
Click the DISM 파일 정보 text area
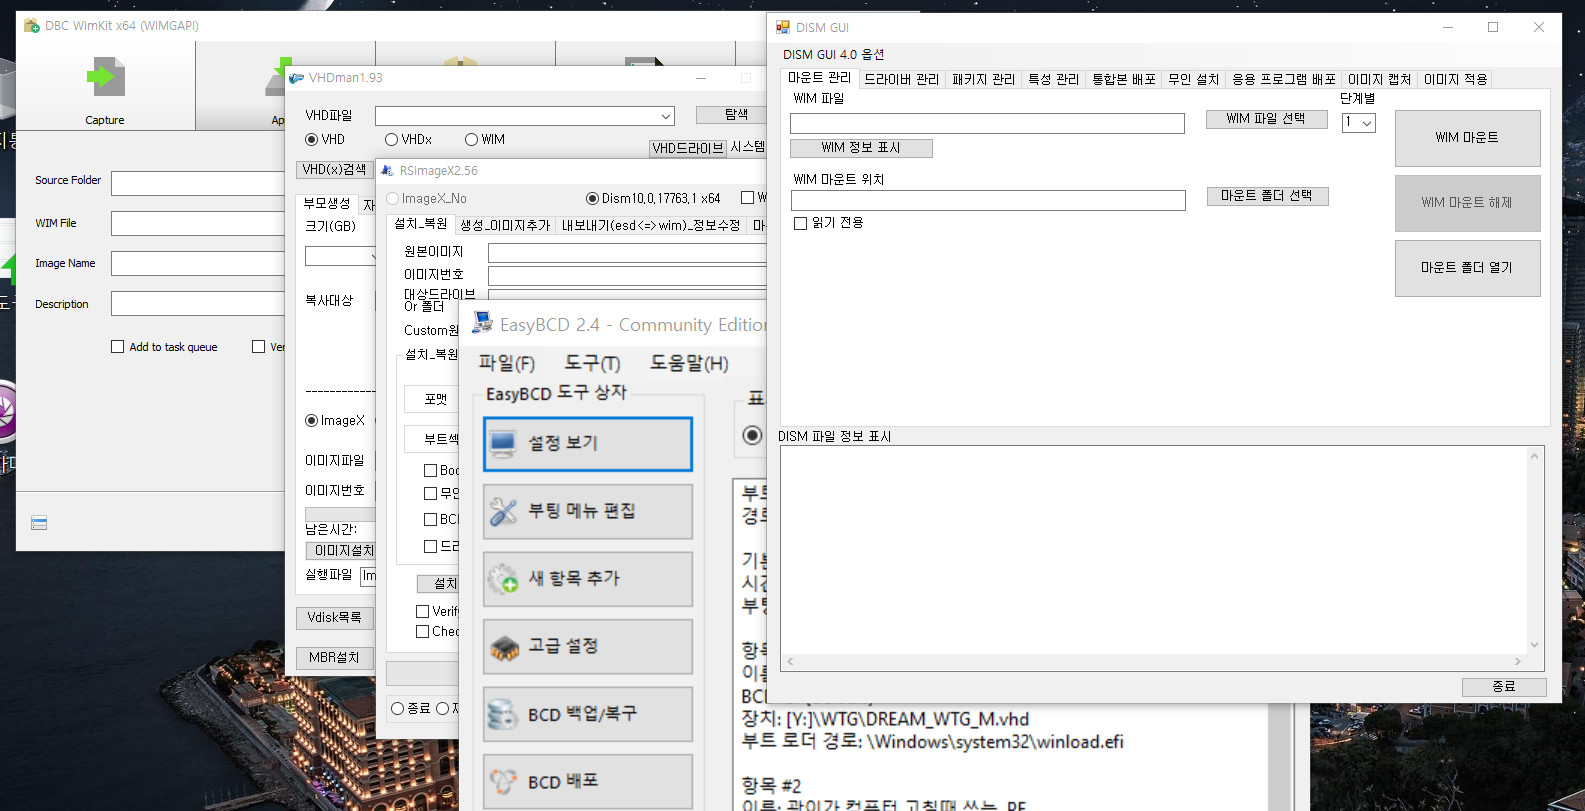click(x=1154, y=550)
